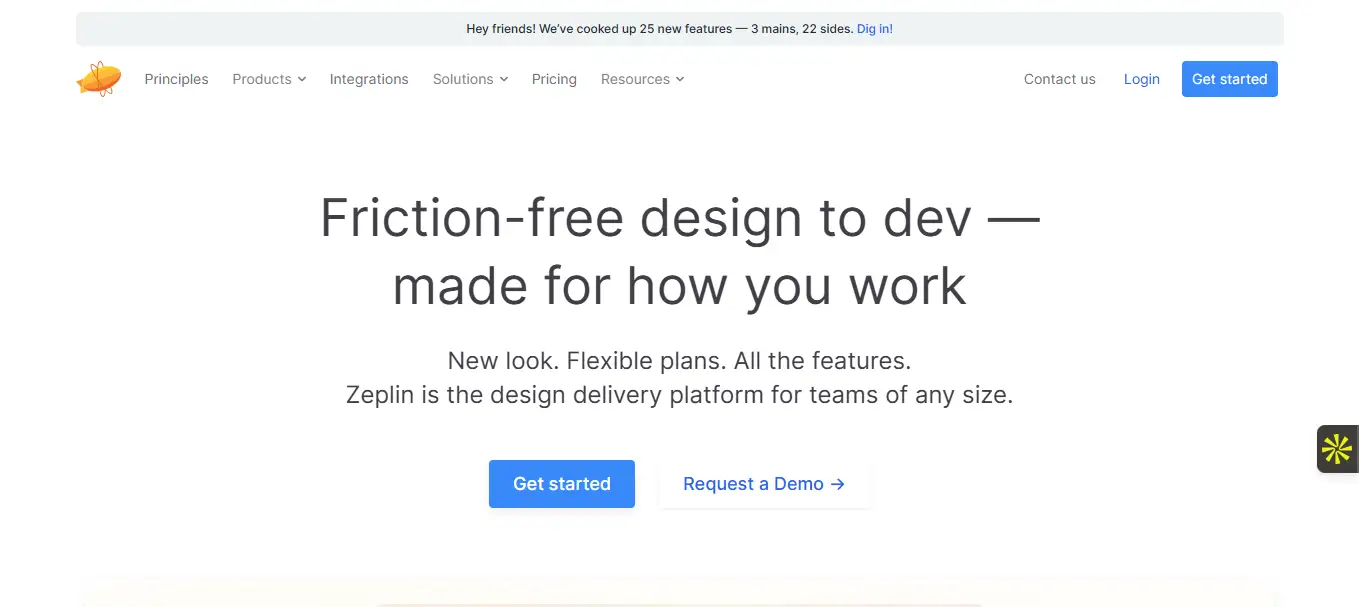Navigate to the Pricing page
The height and width of the screenshot is (607, 1359).
(x=554, y=79)
